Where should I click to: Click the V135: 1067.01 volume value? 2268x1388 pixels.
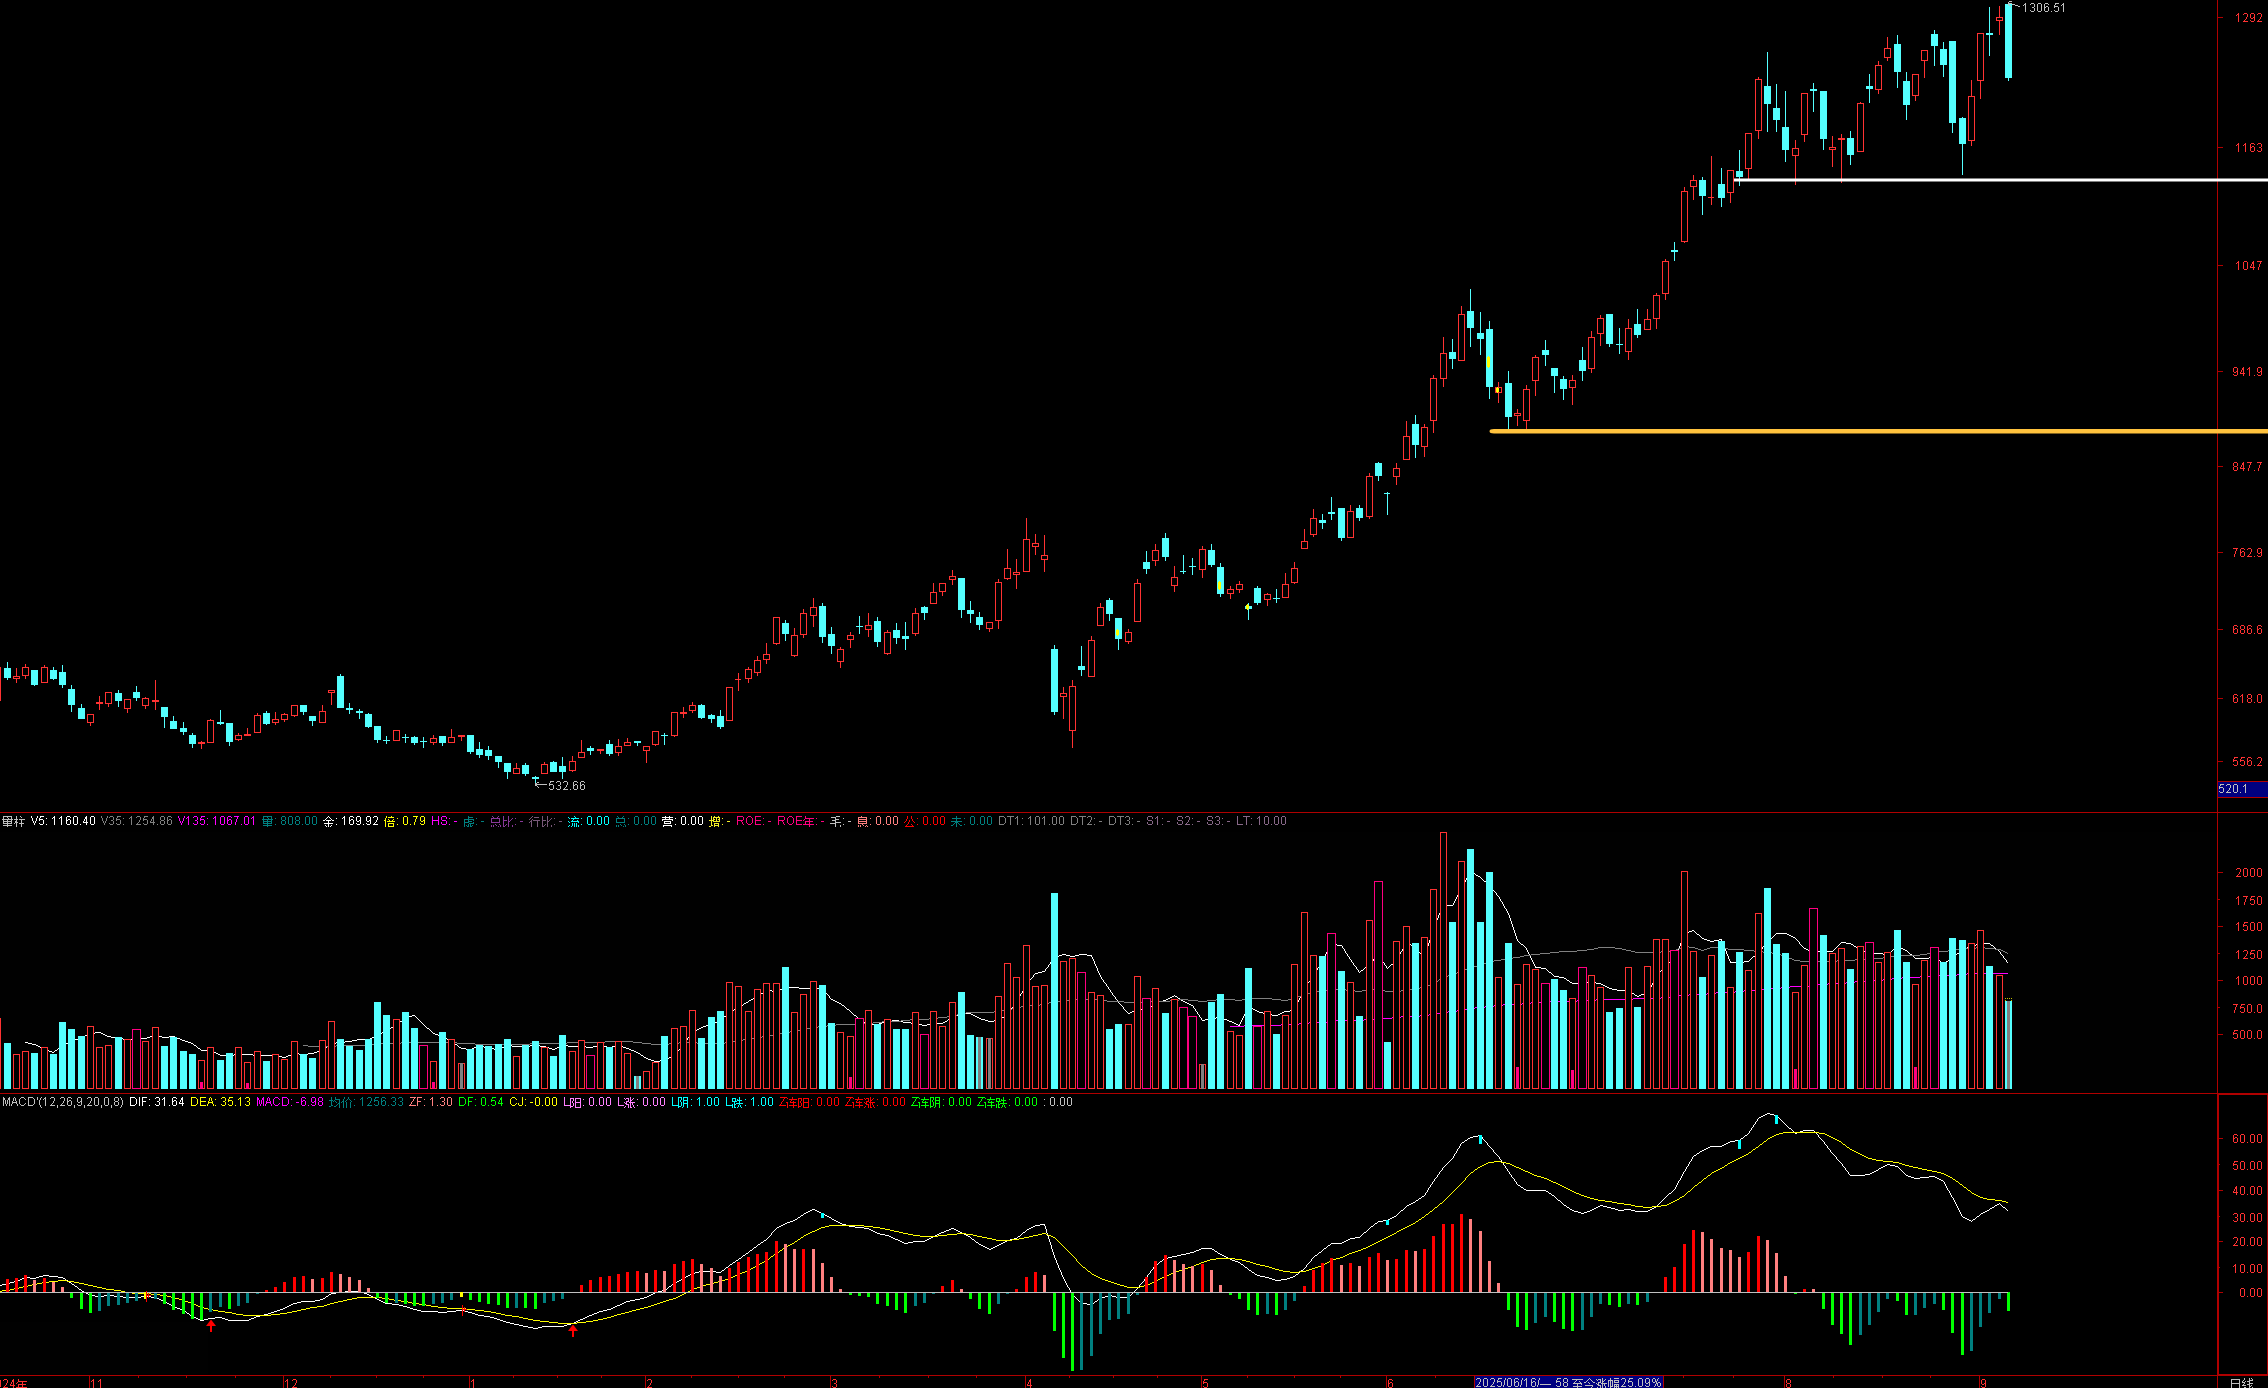(x=217, y=821)
